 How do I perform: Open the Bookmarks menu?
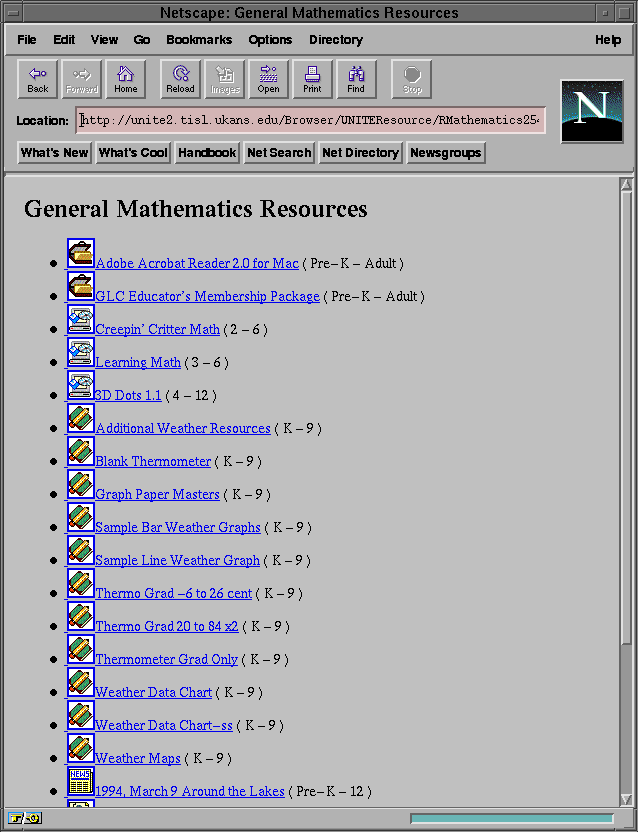199,40
